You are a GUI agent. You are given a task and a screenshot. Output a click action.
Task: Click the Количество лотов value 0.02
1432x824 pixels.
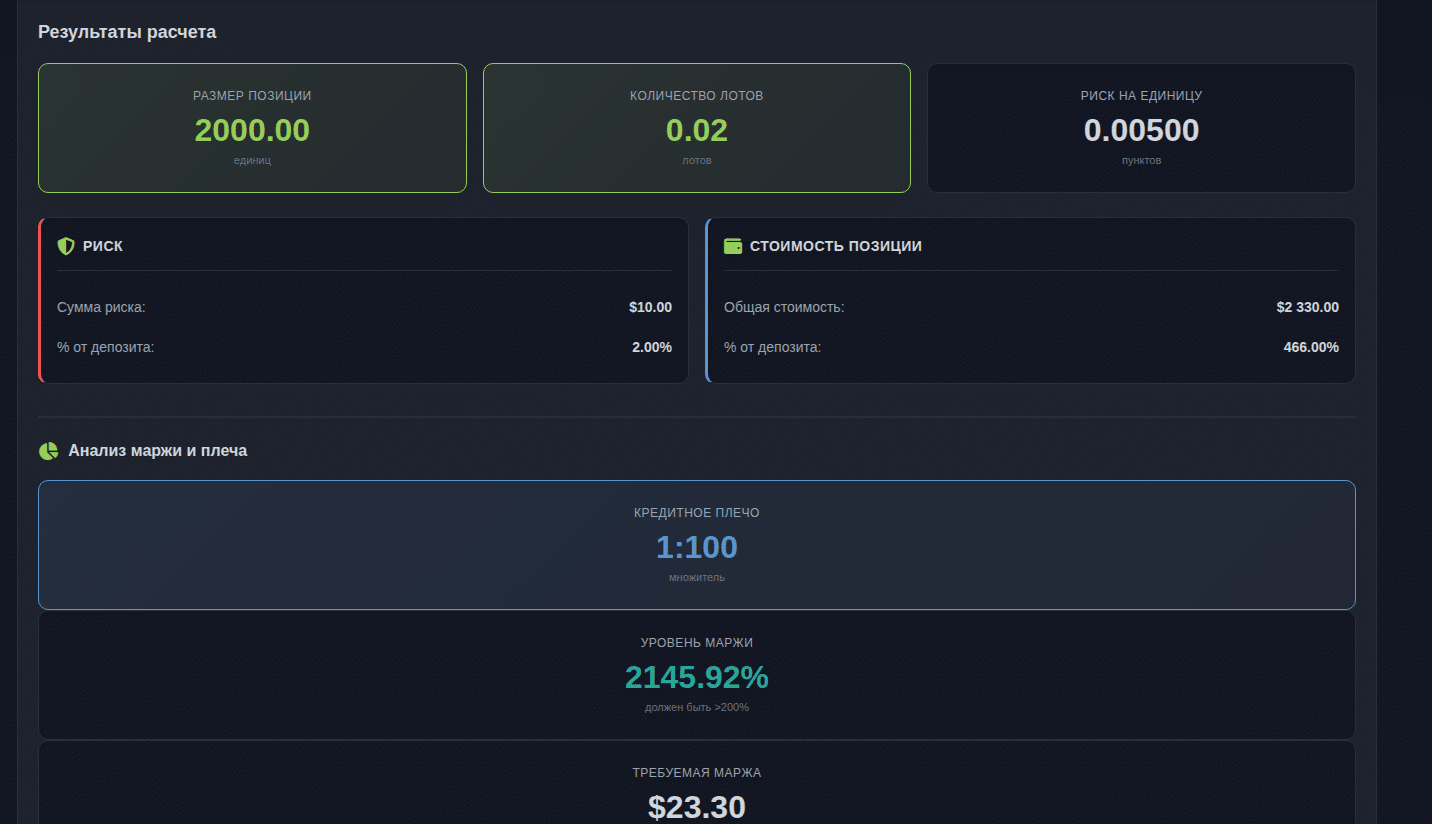[x=696, y=131]
